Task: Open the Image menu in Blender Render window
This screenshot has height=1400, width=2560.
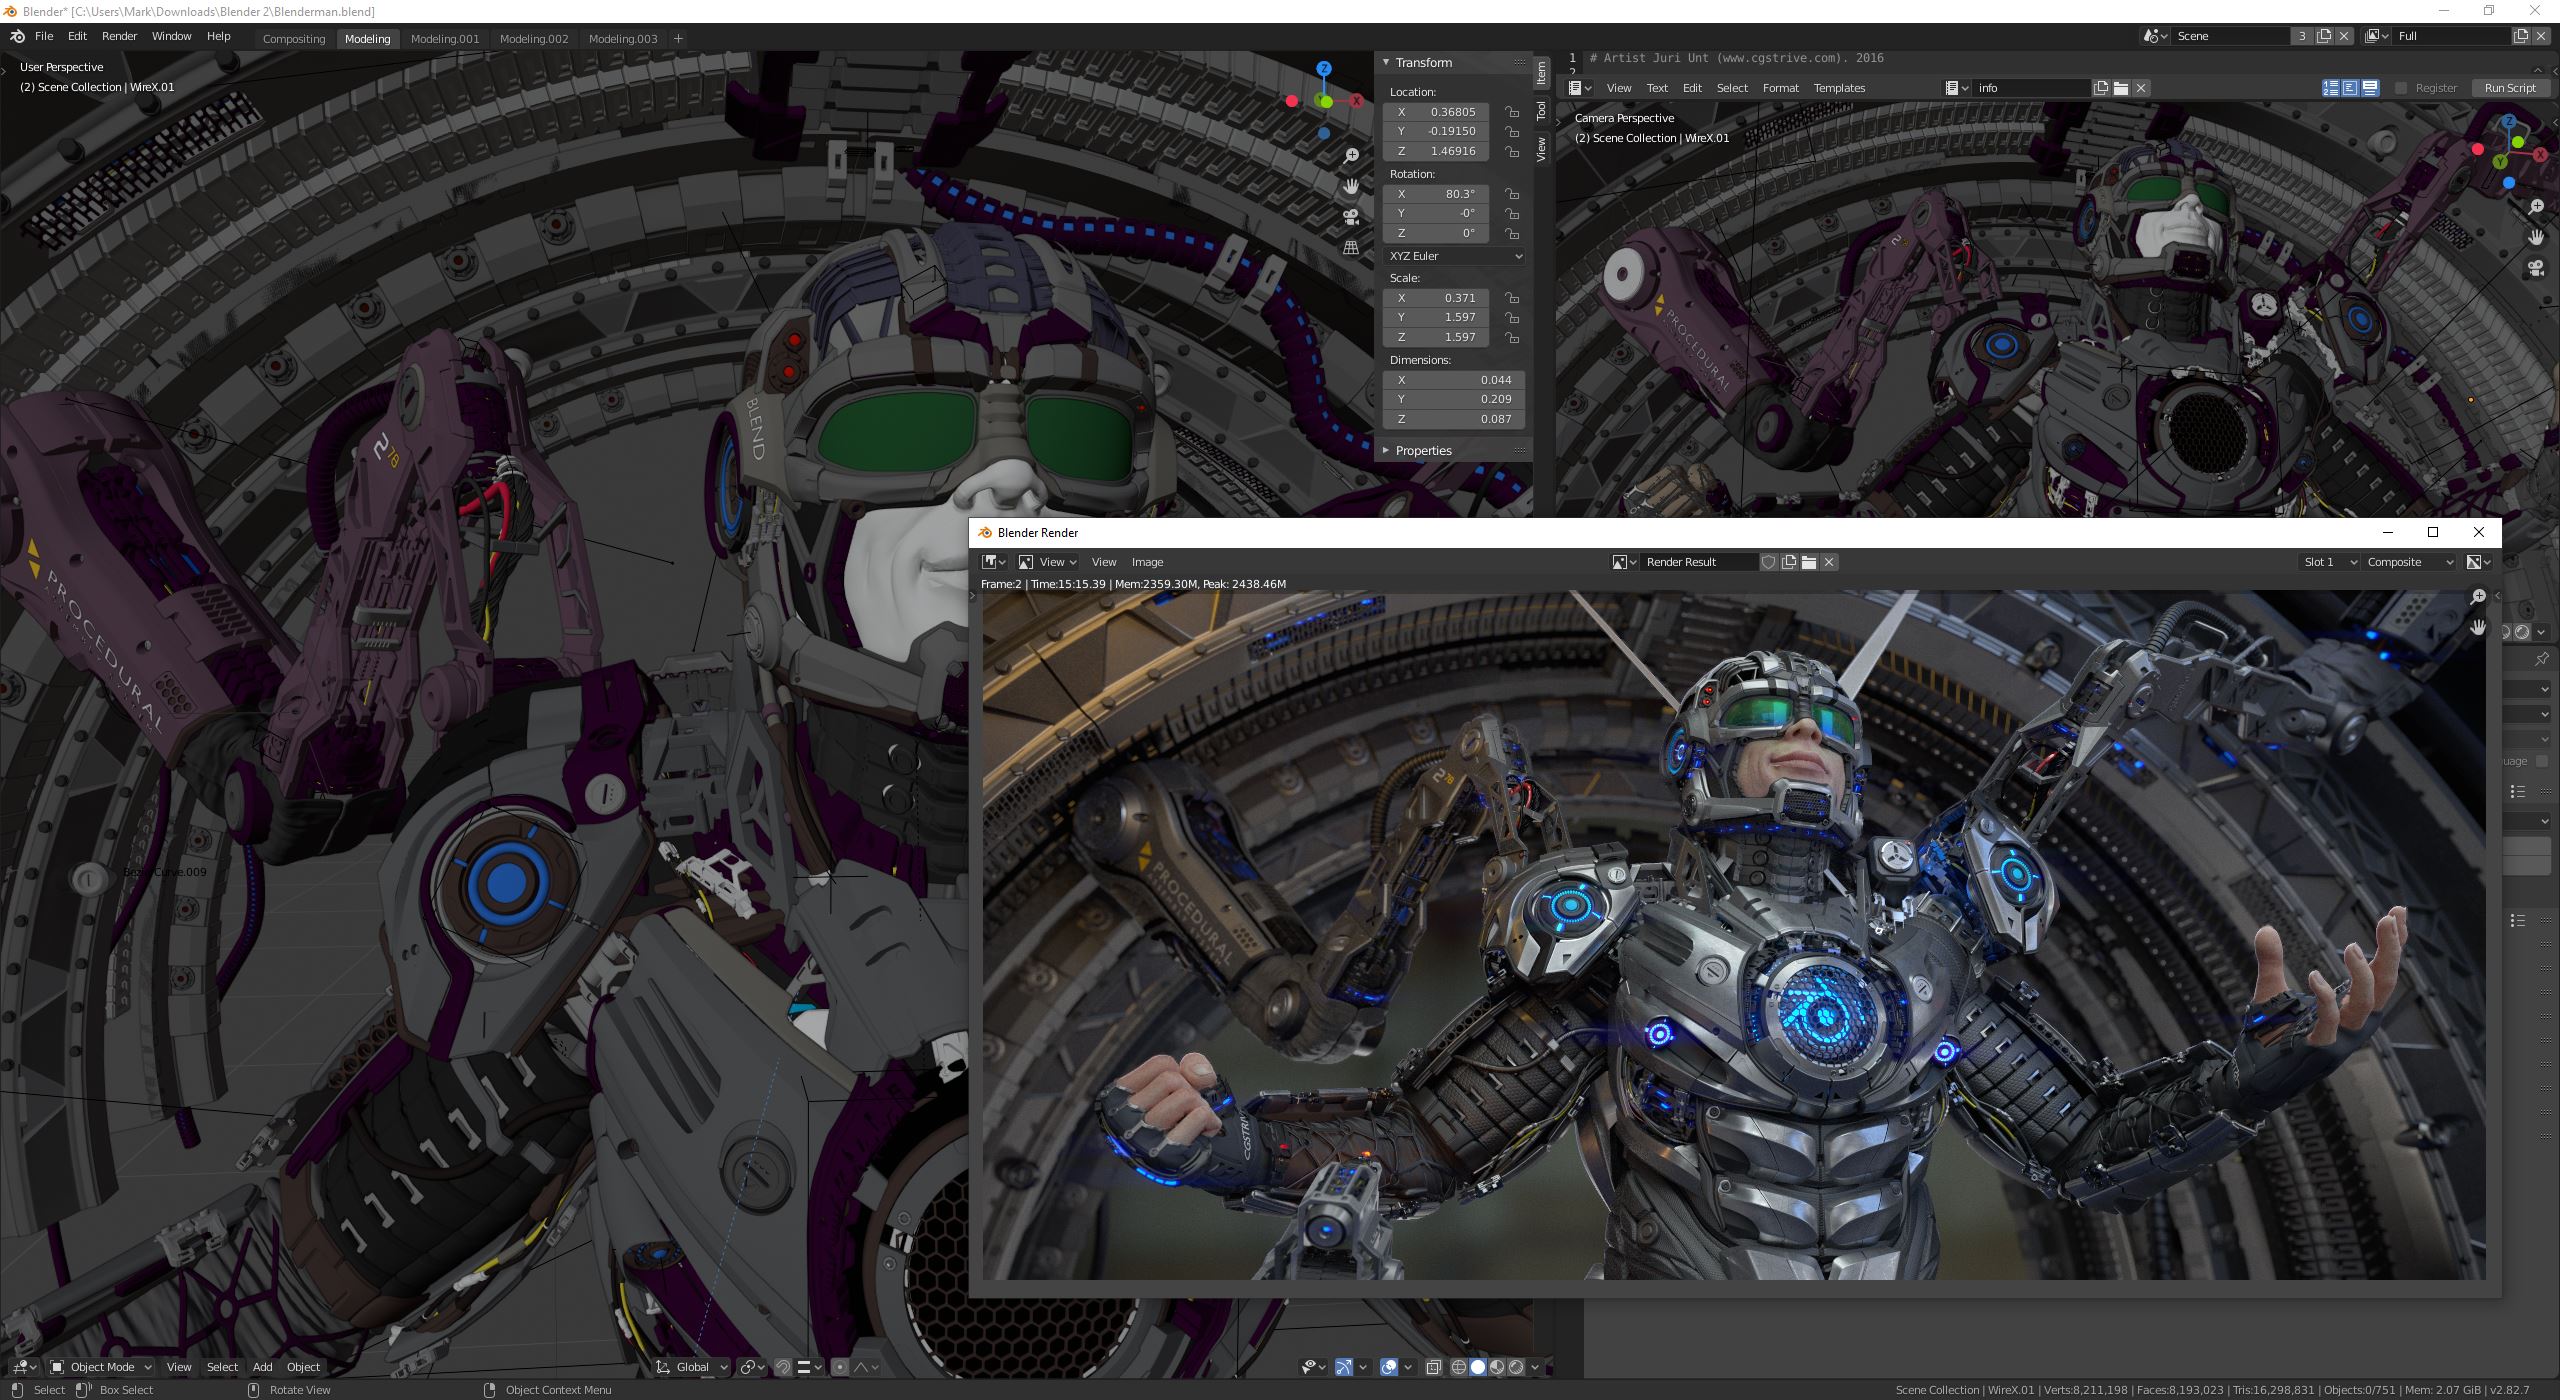Action: pyautogui.click(x=1147, y=562)
